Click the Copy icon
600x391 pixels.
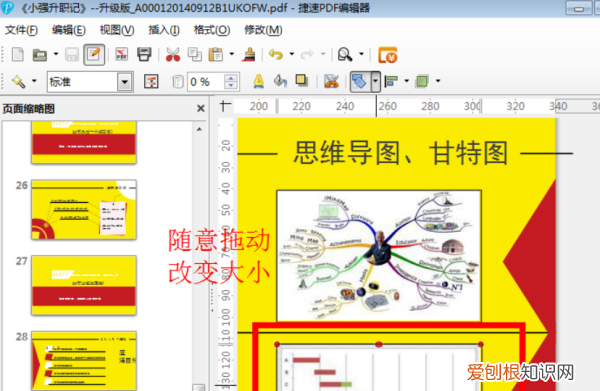point(195,55)
